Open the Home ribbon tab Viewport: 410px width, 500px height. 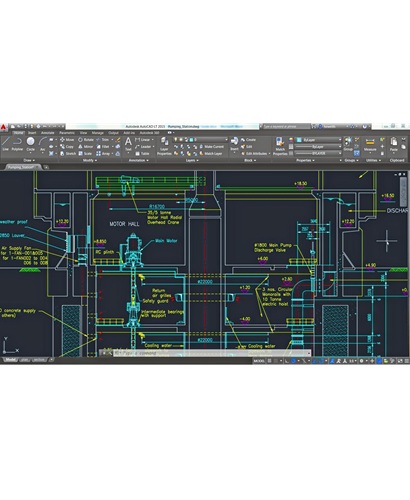[x=18, y=133]
